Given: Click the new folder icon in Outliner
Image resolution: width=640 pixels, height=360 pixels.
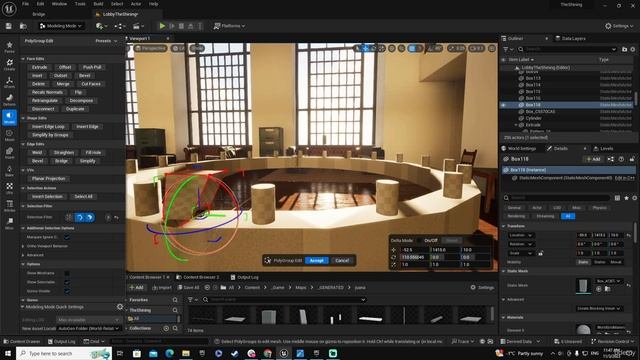Looking at the screenshot, I should [x=624, y=49].
